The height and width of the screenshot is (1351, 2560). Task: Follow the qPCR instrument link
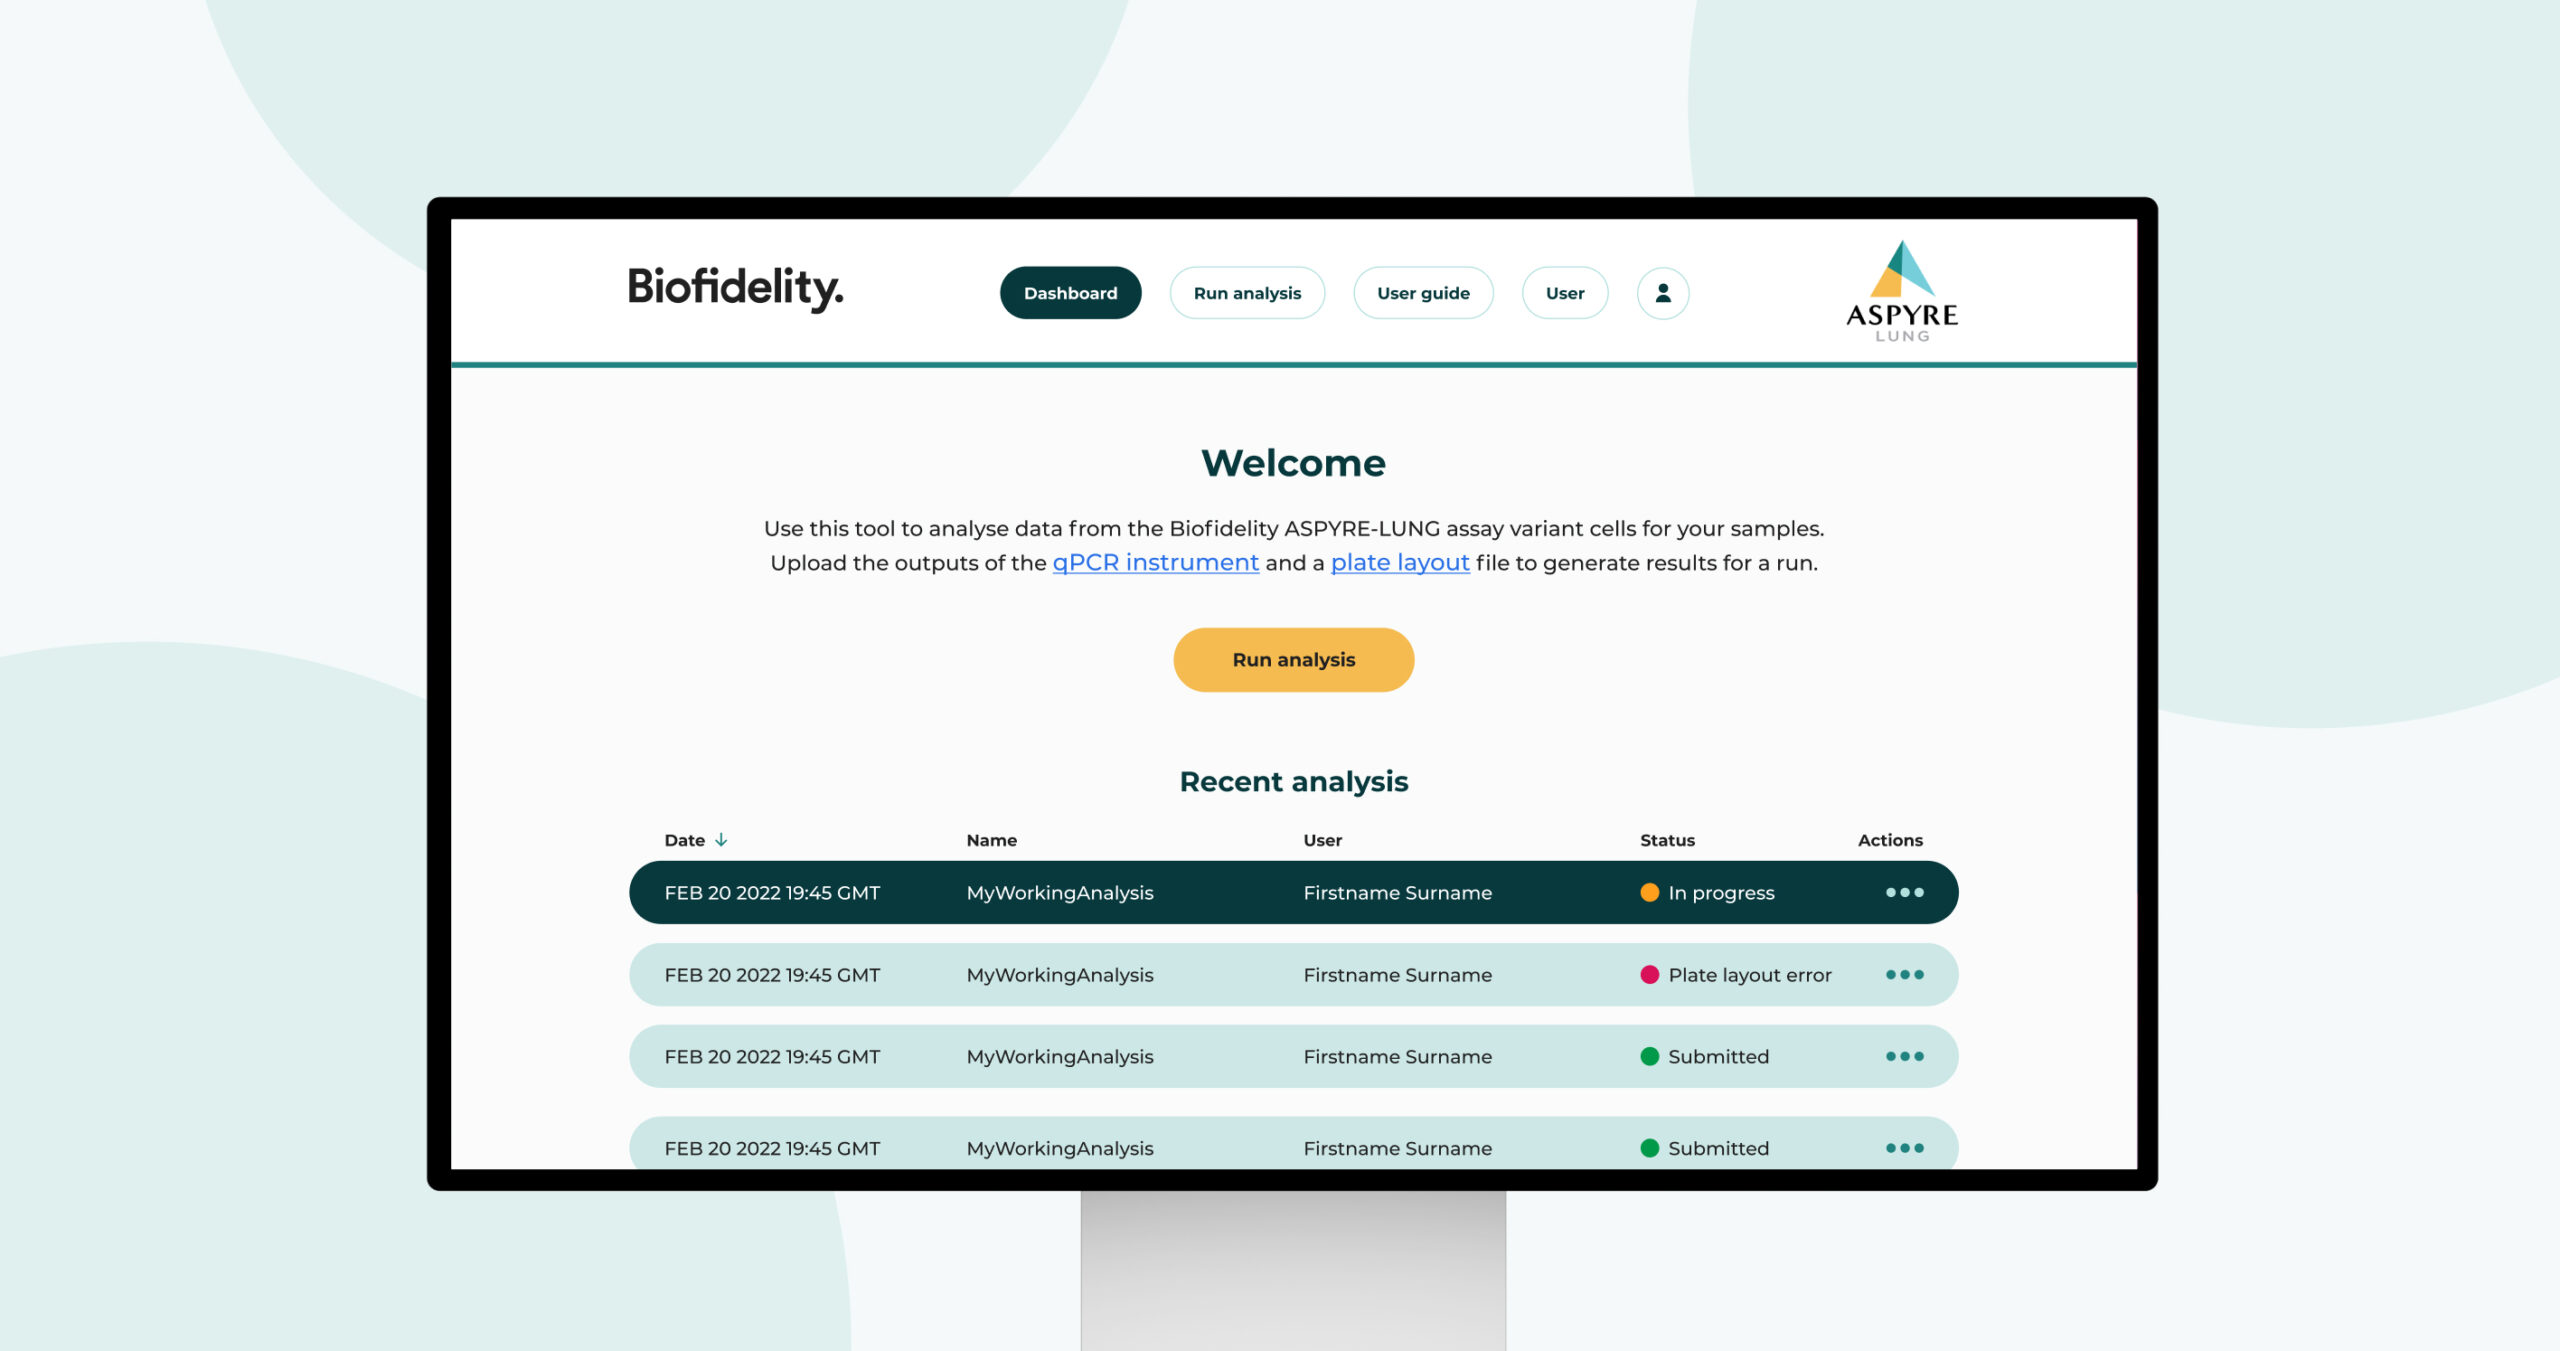tap(1155, 563)
